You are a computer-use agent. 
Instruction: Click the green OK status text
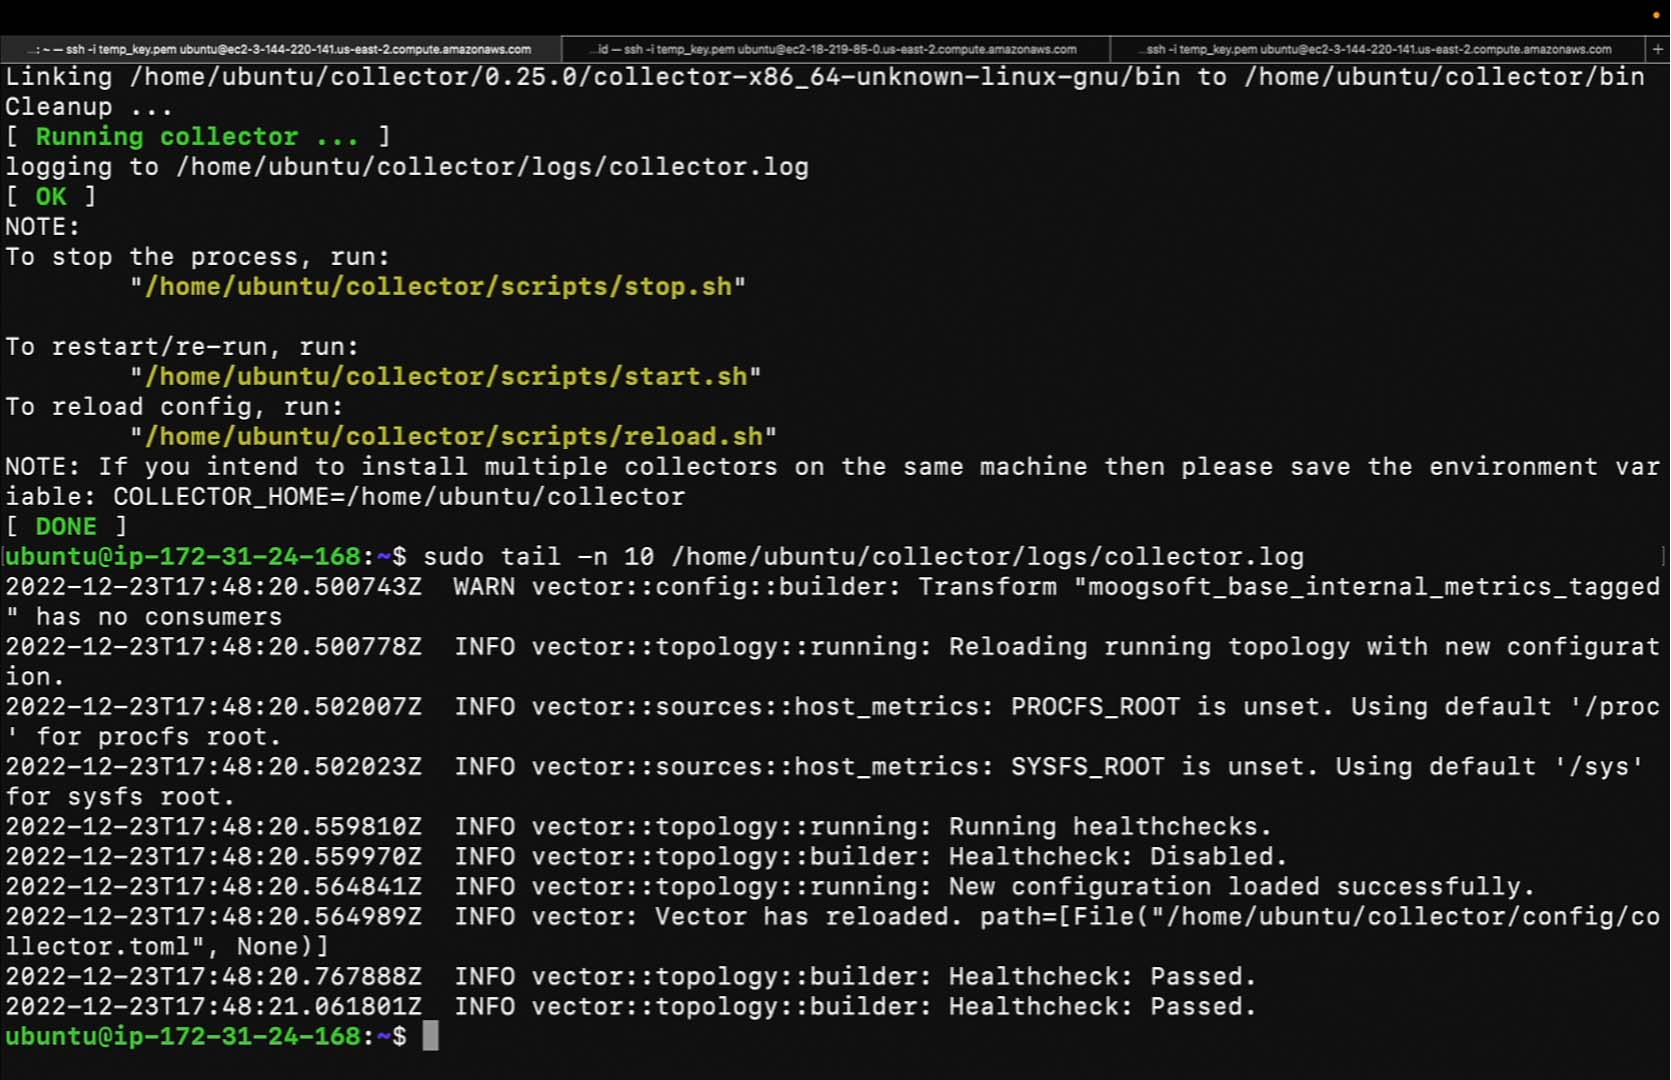(51, 197)
